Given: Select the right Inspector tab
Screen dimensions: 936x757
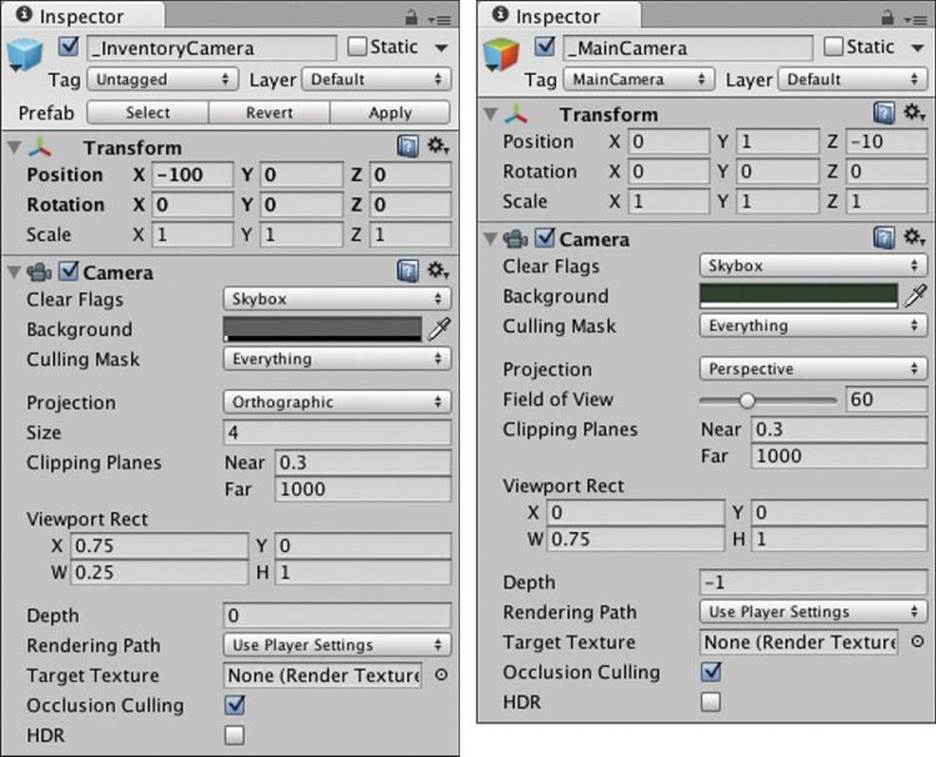Looking at the screenshot, I should point(559,16).
